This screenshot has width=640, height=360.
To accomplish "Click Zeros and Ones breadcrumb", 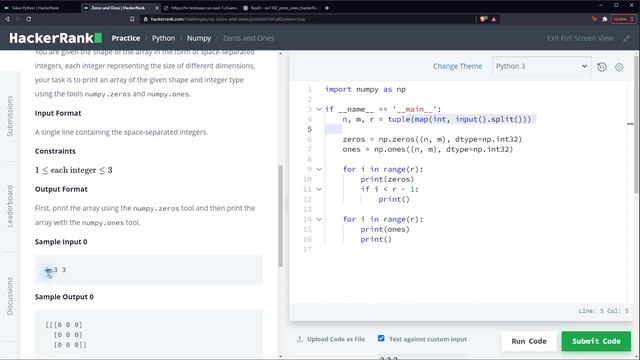I will coord(248,38).
